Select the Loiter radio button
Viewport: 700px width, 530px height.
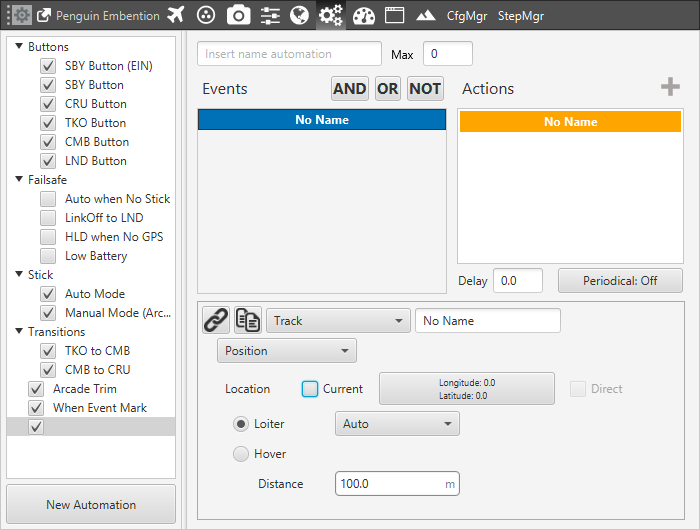(241, 424)
